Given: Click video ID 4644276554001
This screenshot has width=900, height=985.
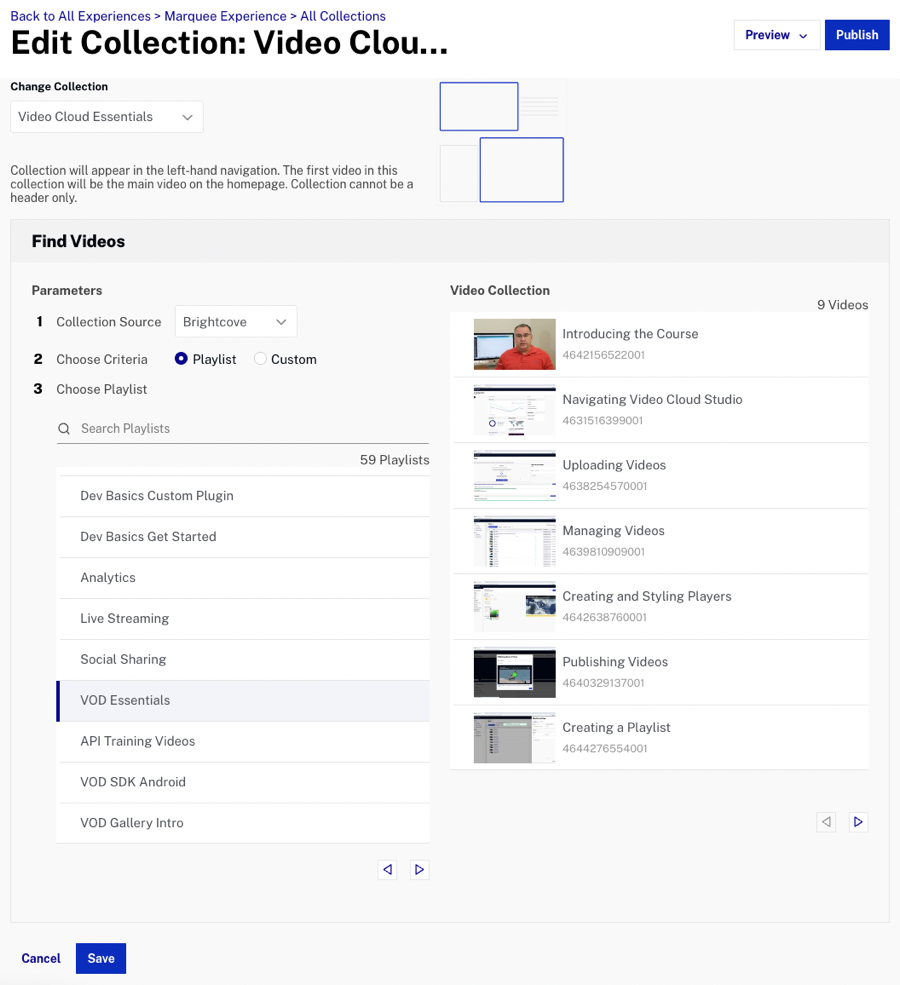Looking at the screenshot, I should pos(605,749).
